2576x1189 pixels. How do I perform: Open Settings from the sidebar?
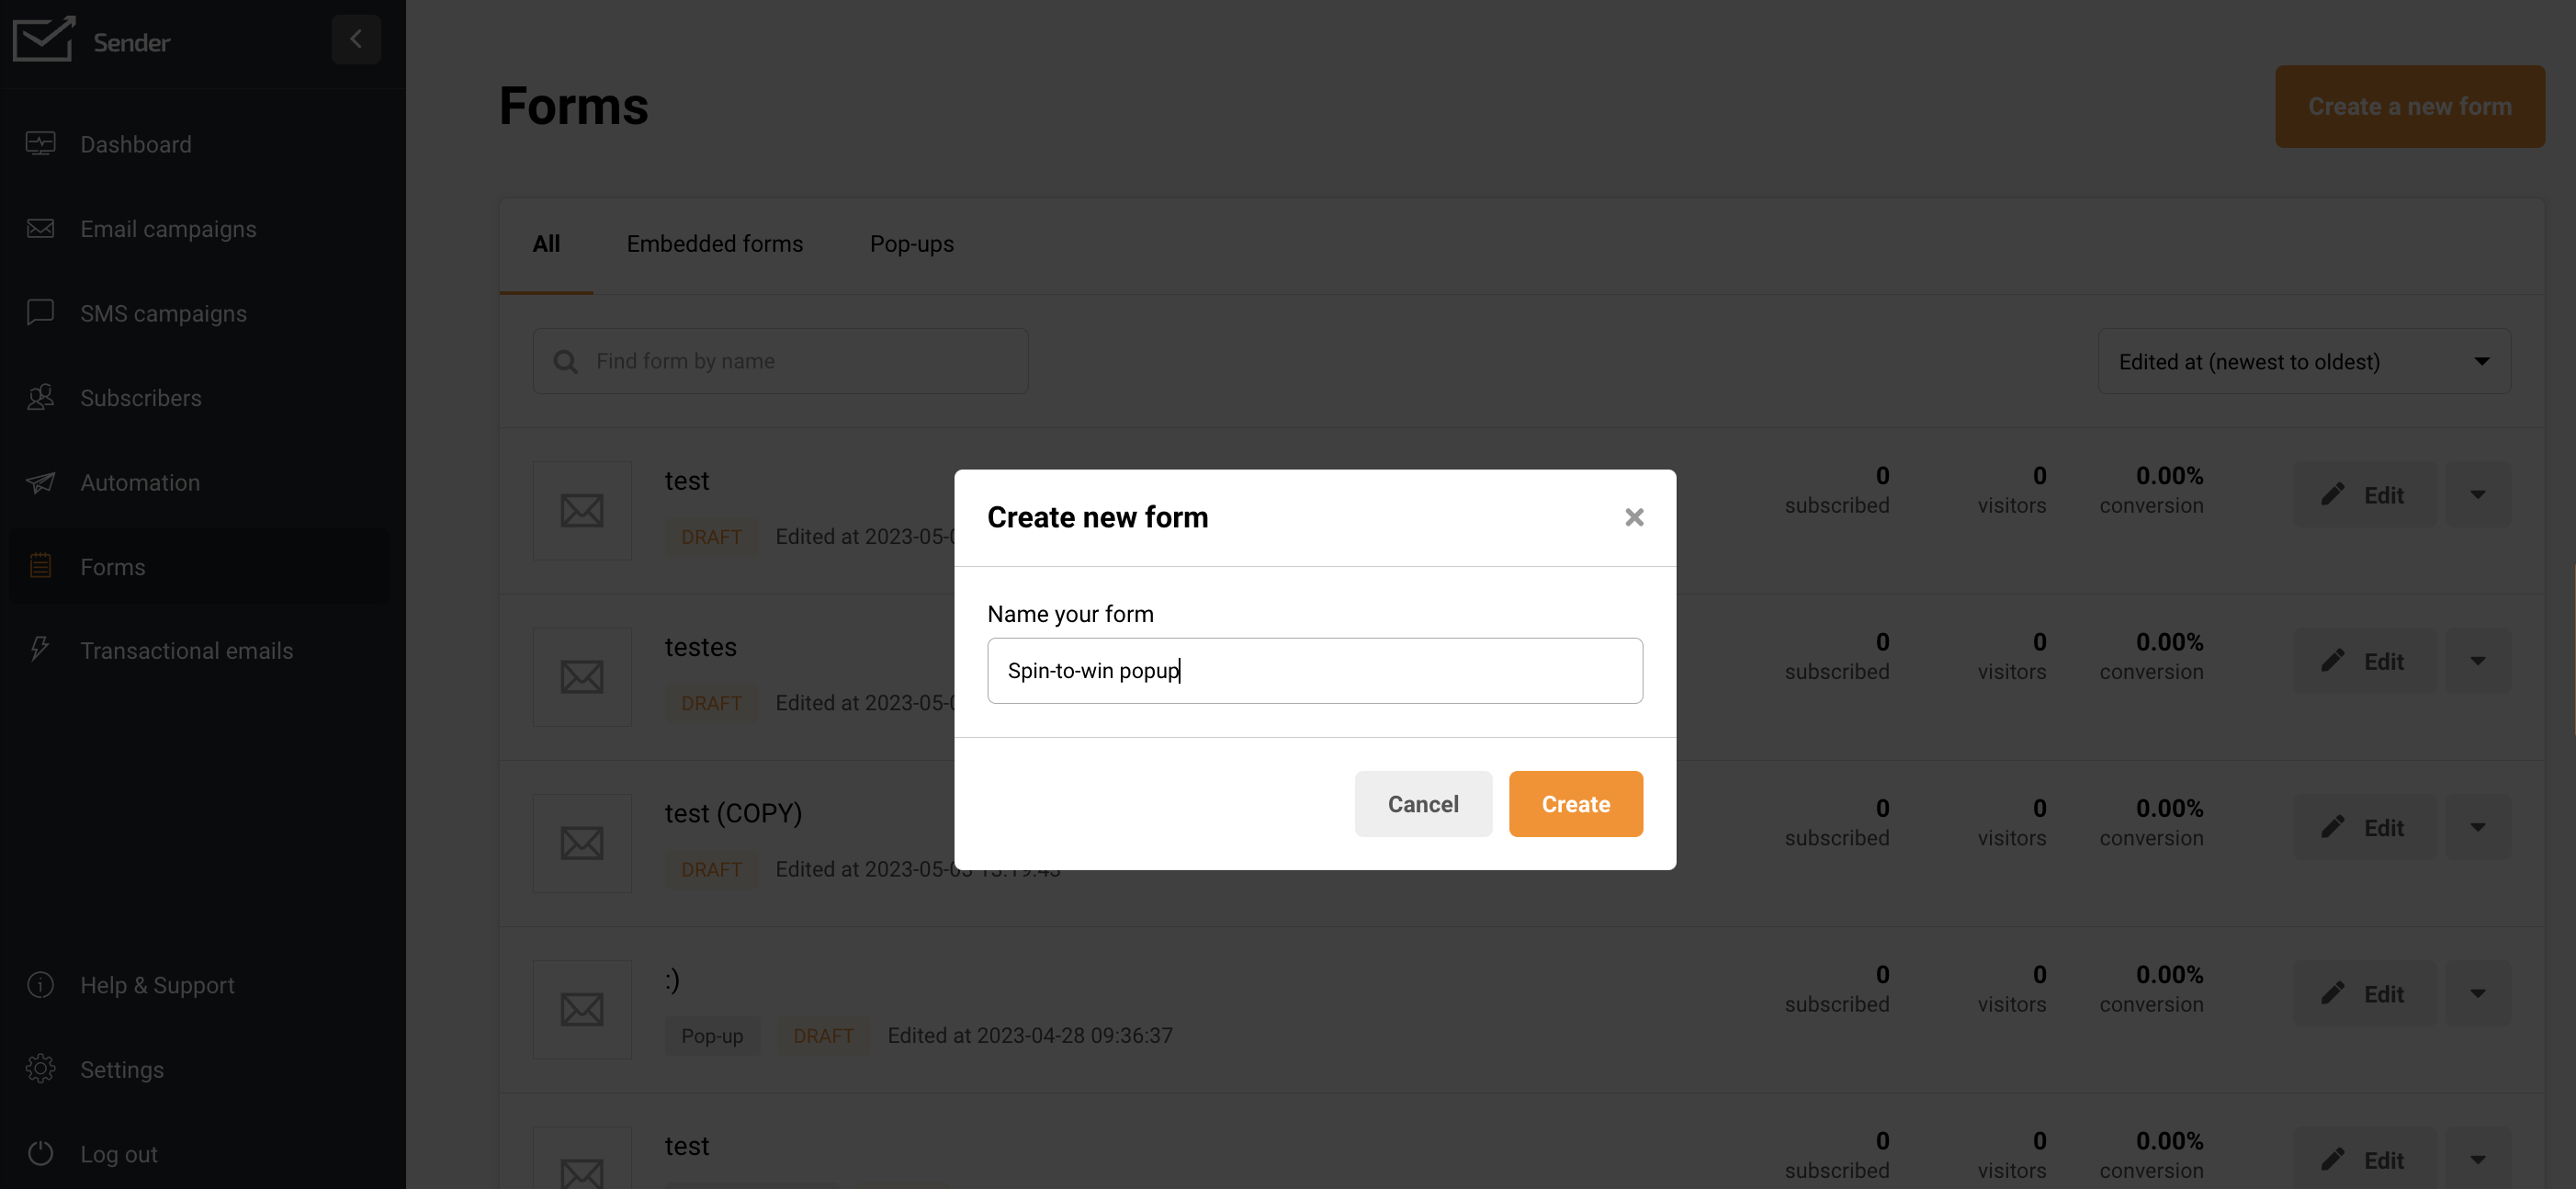122,1070
